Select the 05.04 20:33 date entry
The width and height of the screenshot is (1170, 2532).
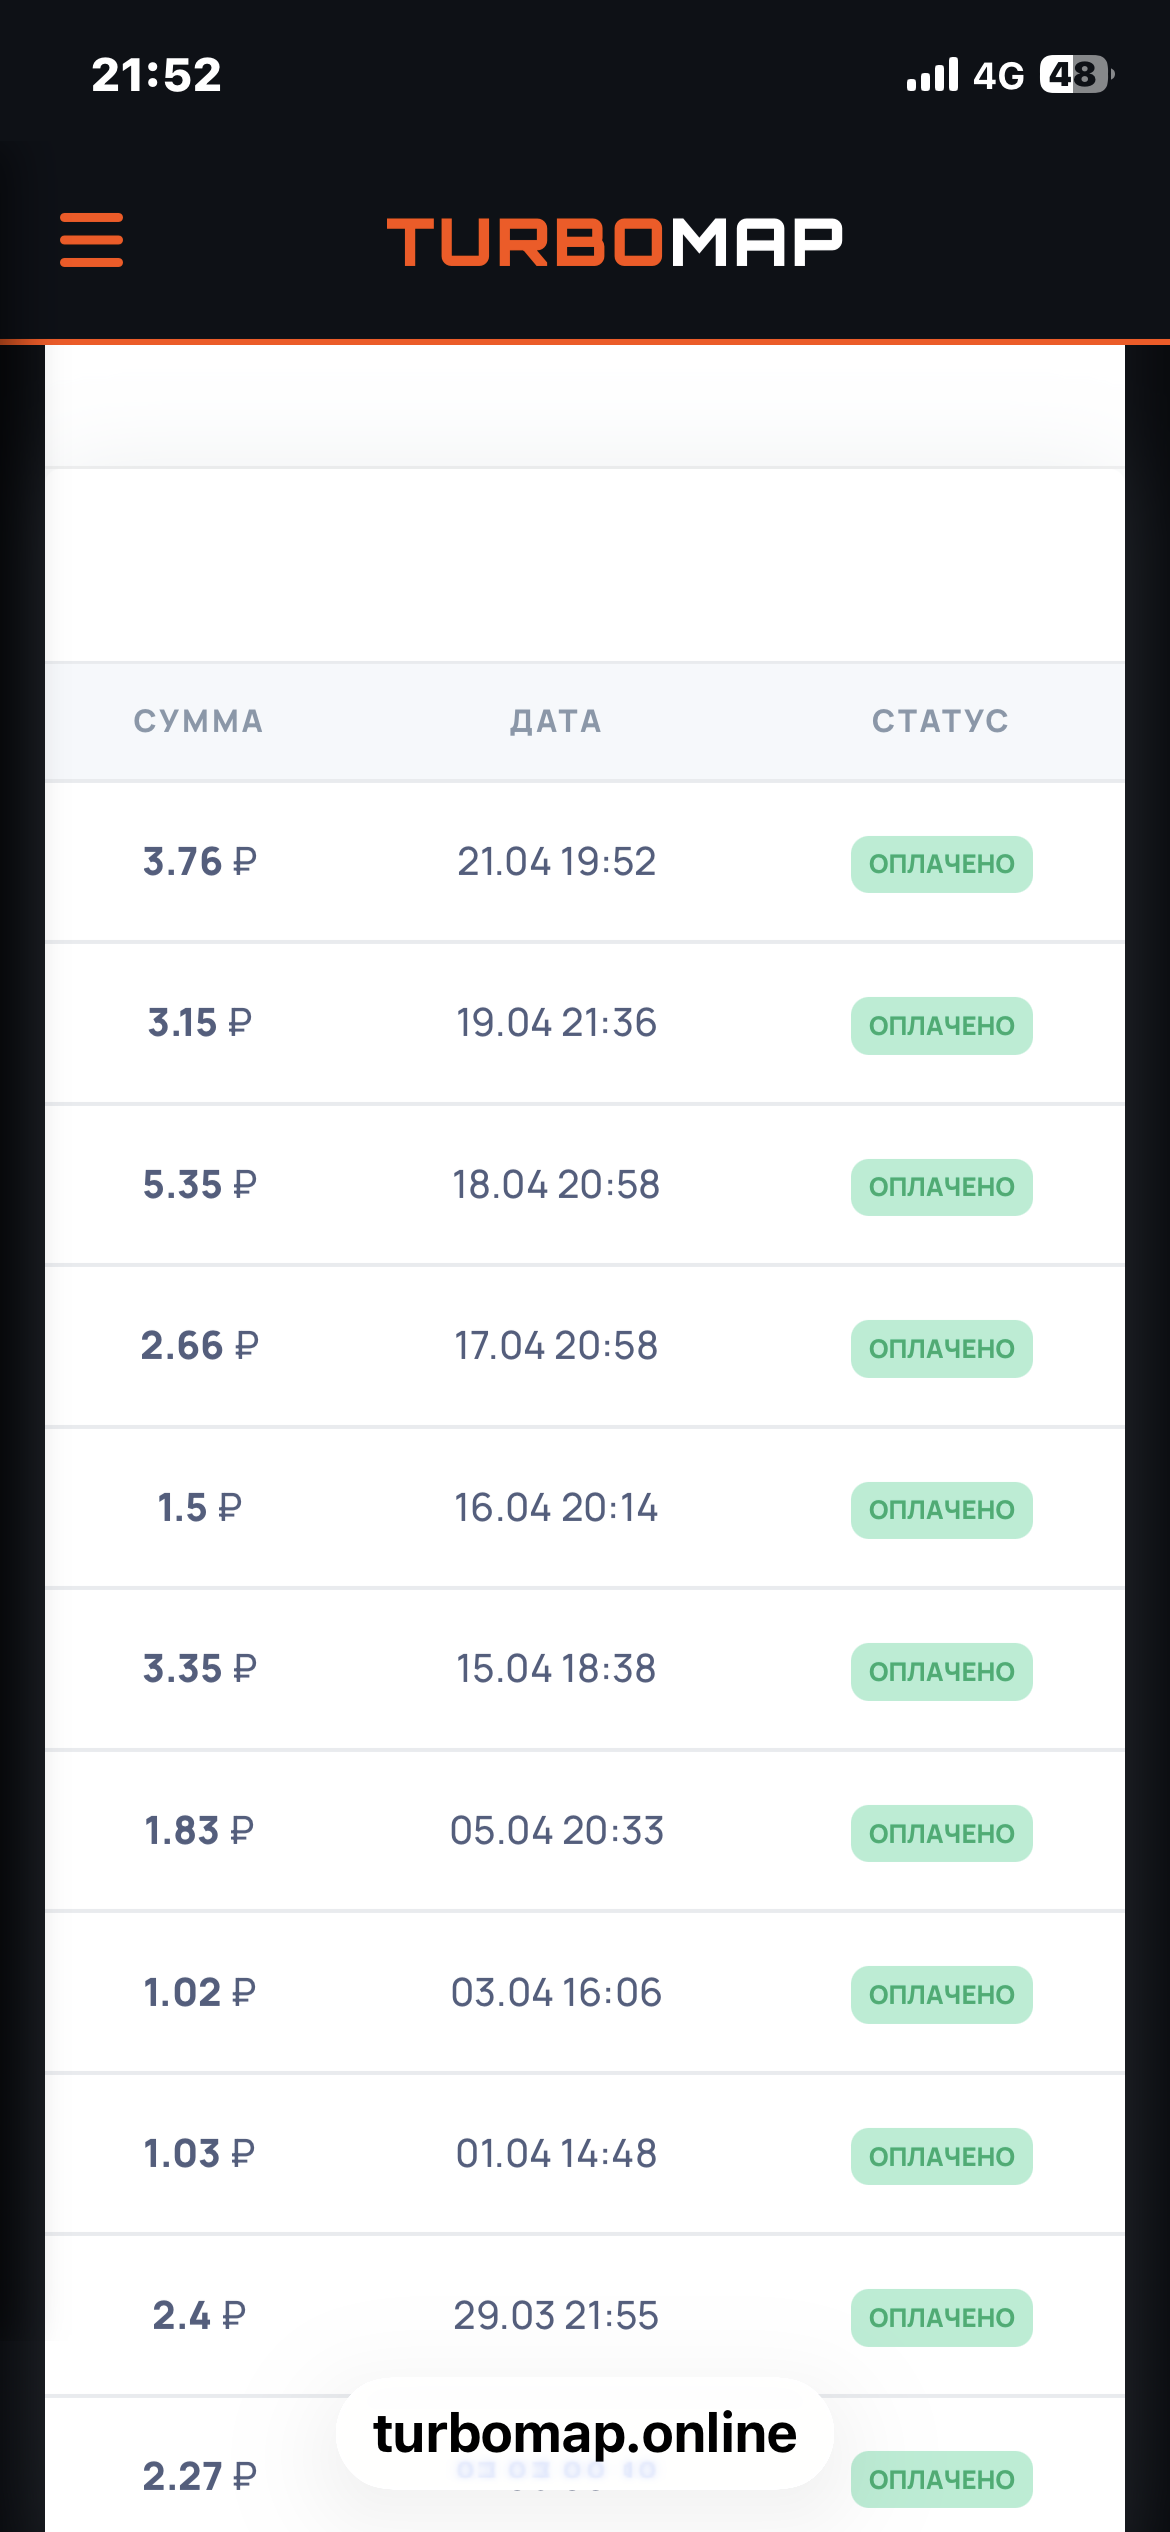(x=556, y=1831)
